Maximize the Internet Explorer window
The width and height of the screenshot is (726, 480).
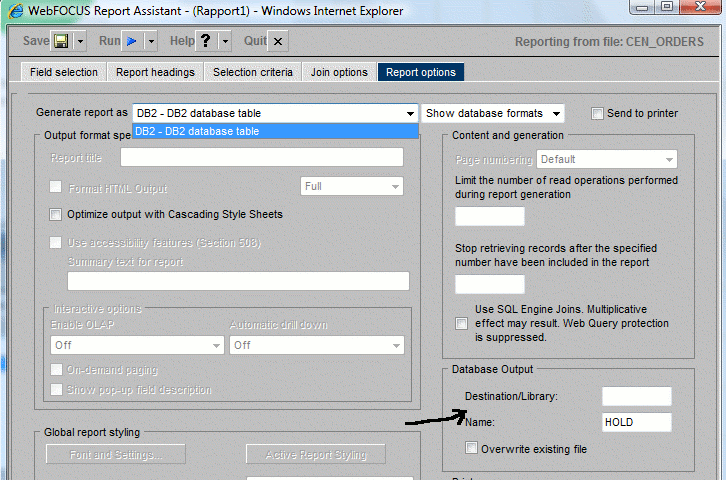pyautogui.click(x=667, y=7)
